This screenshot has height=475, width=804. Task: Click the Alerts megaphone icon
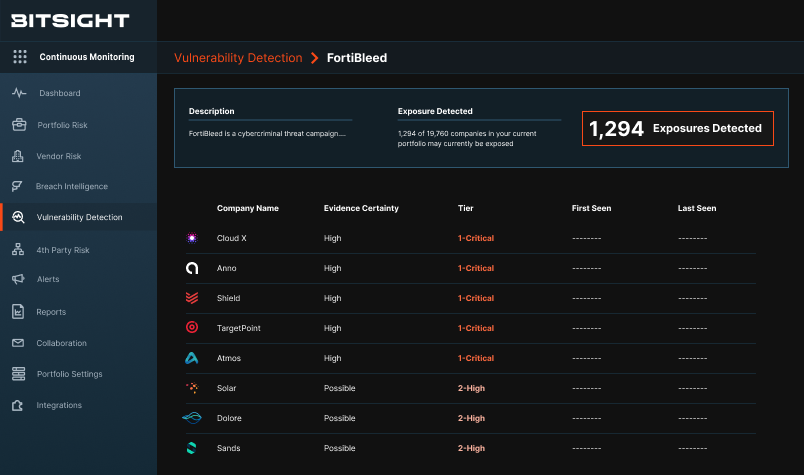(x=18, y=279)
